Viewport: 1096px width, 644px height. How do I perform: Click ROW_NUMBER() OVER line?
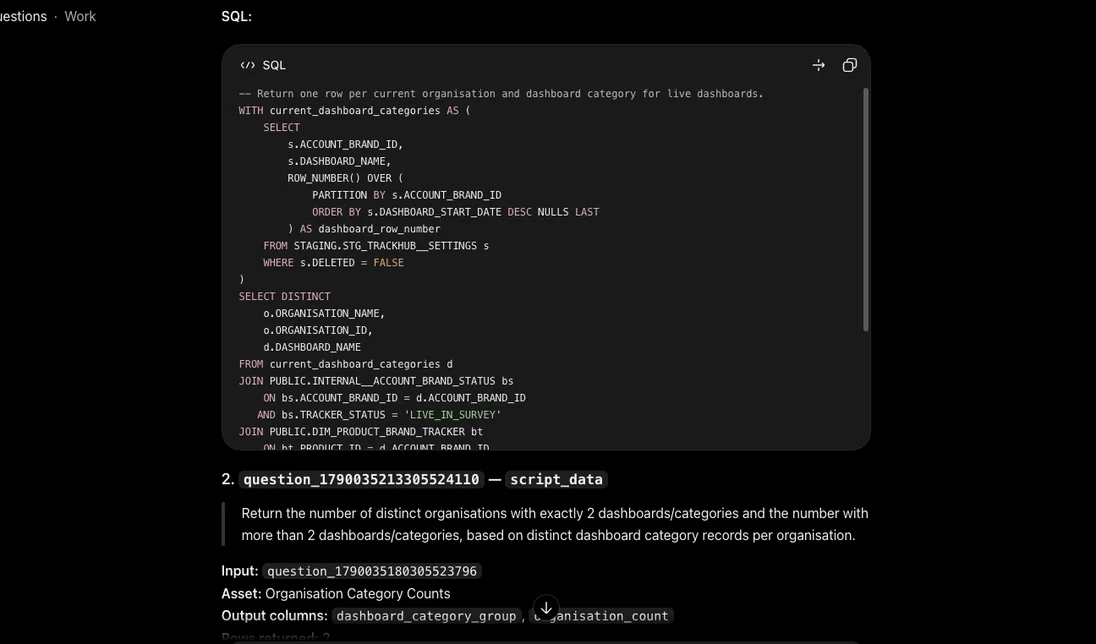click(345, 178)
